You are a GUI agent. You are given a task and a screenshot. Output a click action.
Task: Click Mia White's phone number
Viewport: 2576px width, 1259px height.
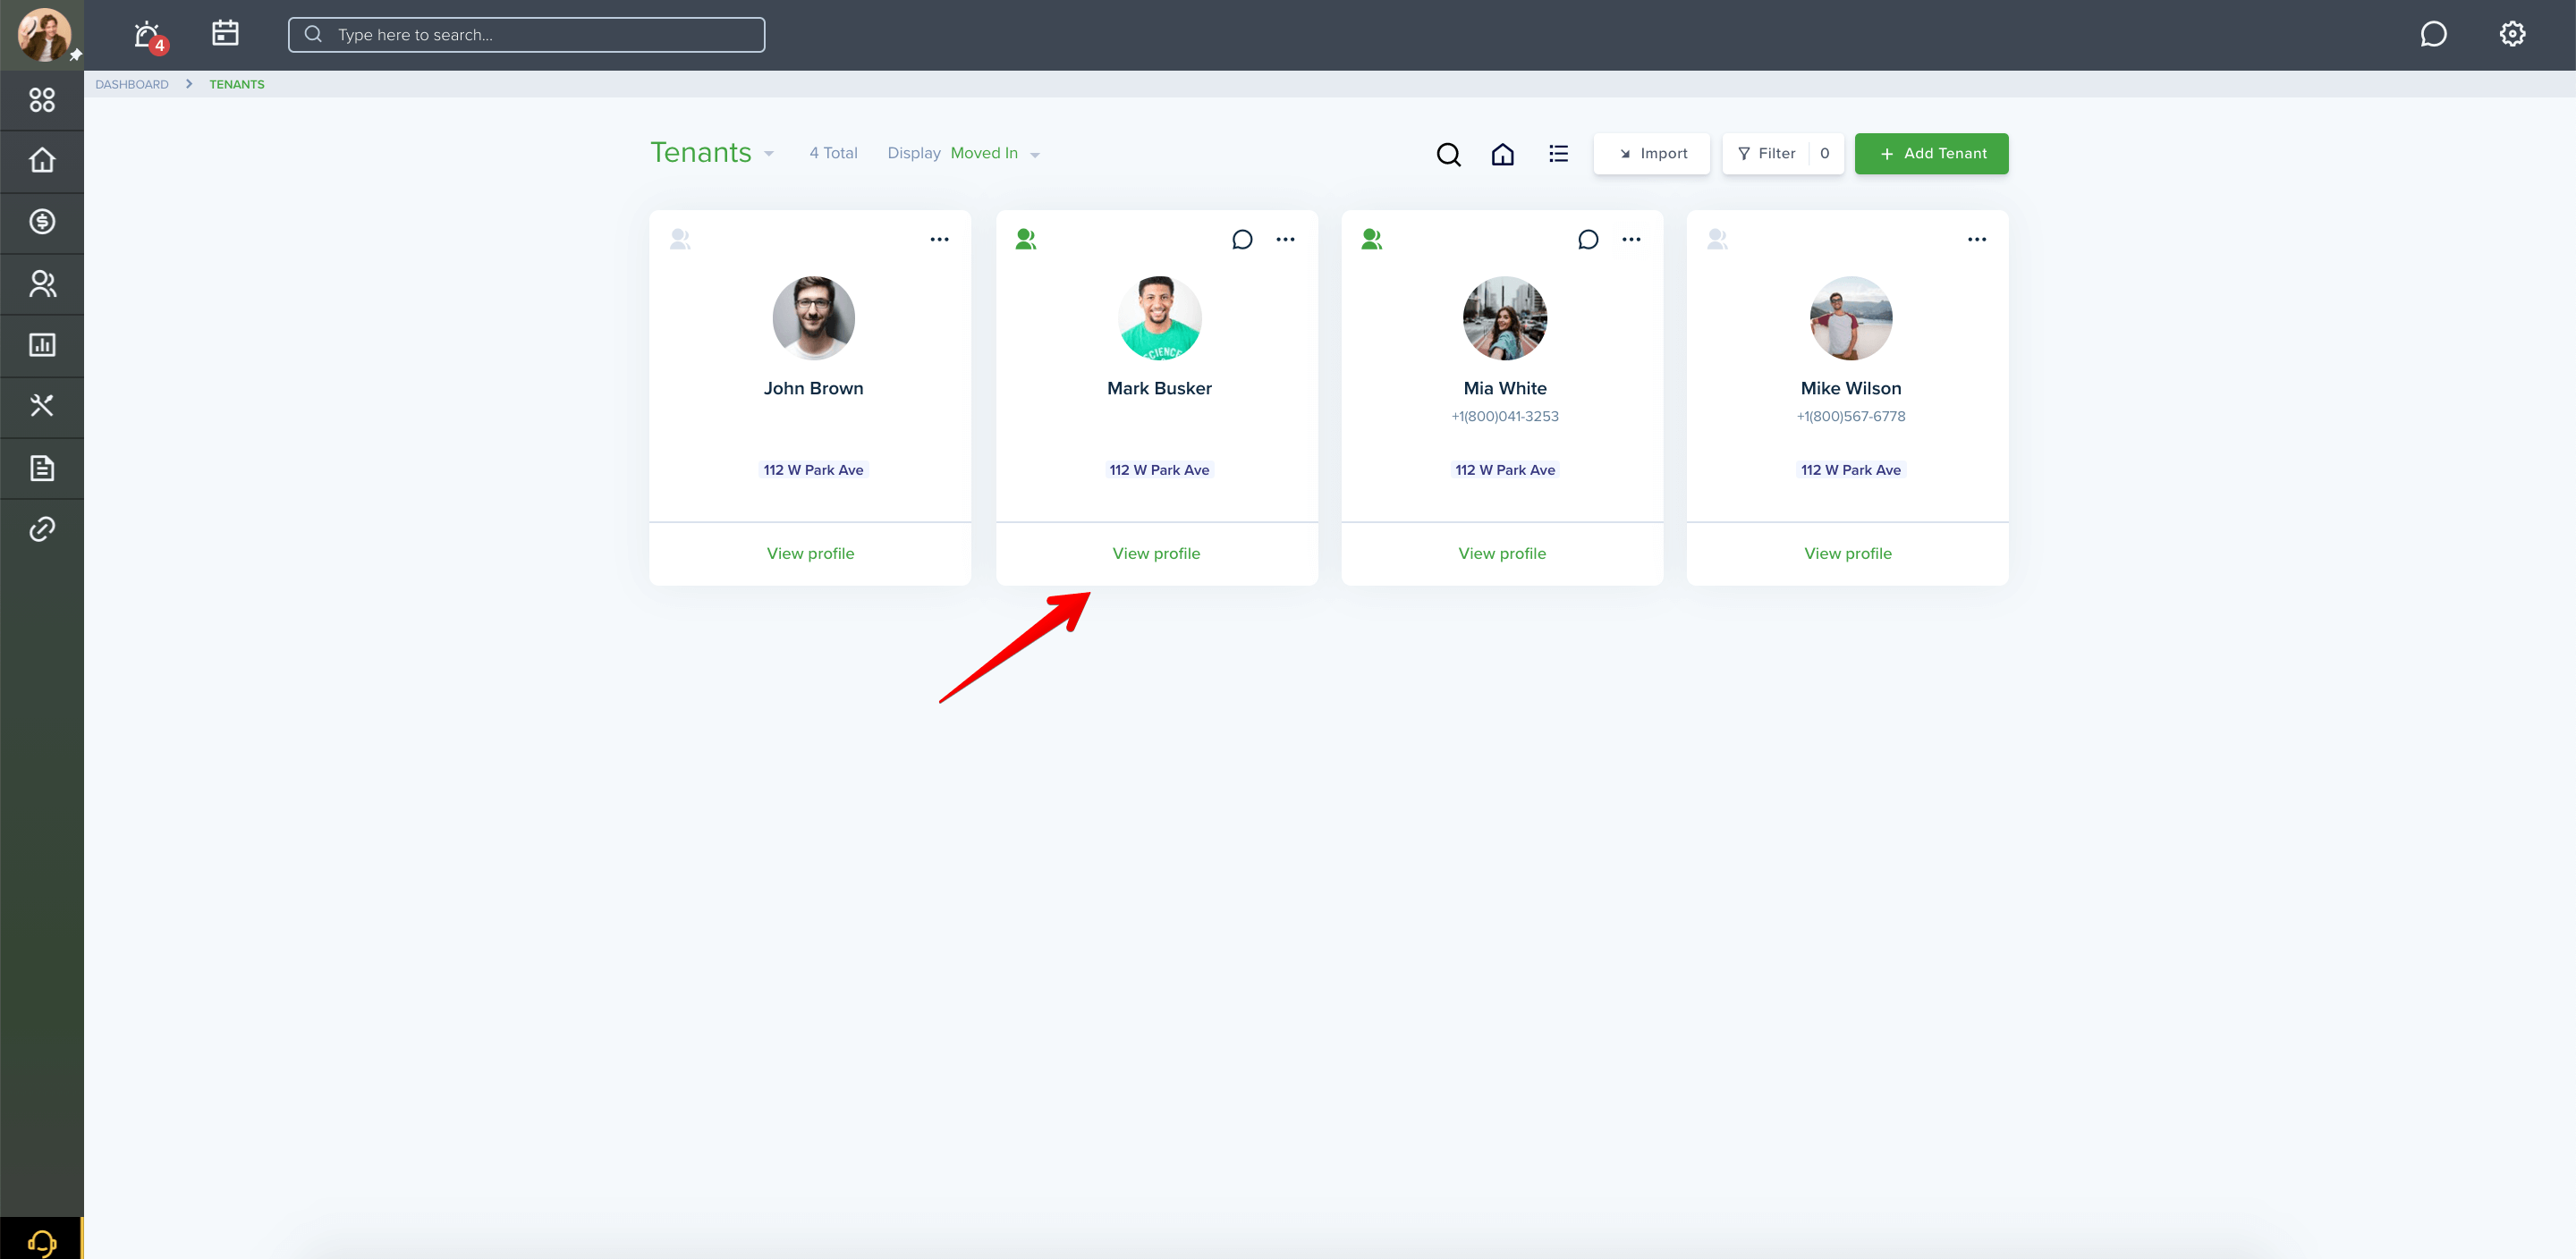(x=1505, y=417)
